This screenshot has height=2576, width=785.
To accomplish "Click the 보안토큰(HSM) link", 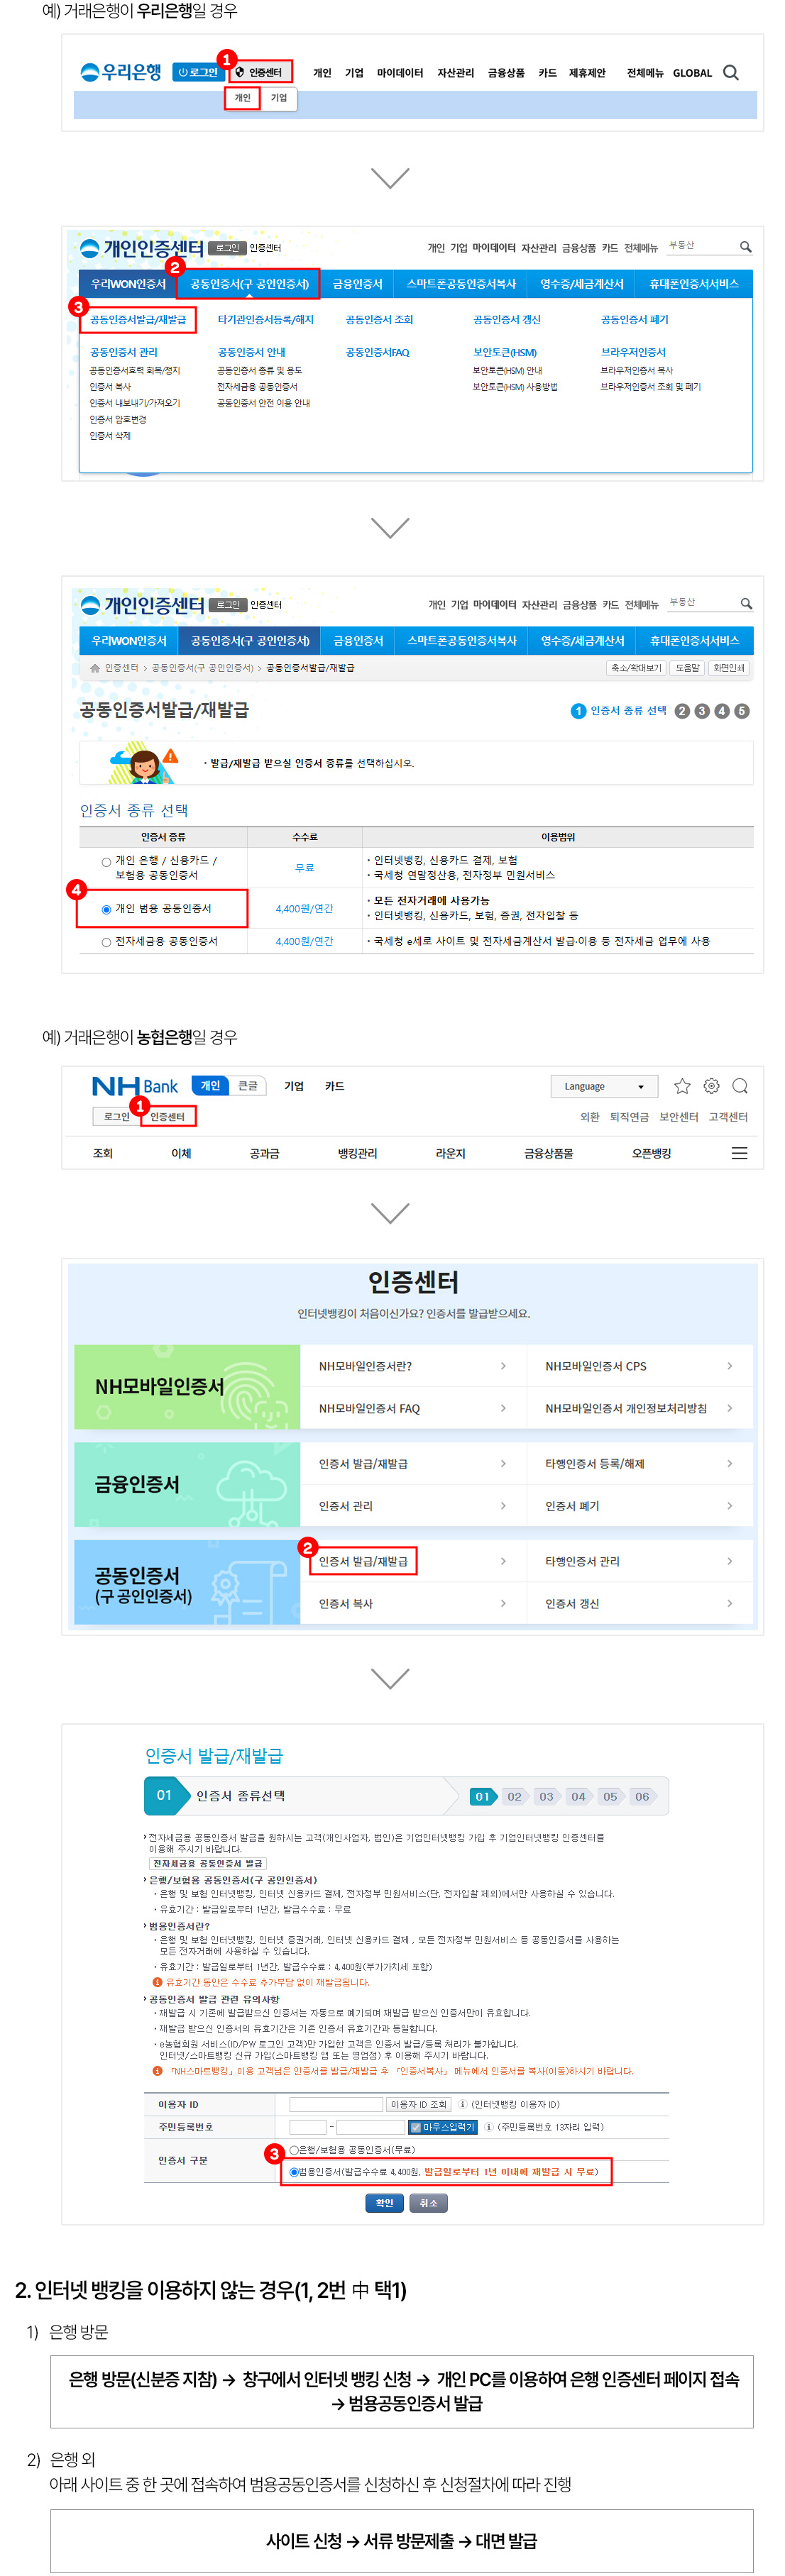I will pyautogui.click(x=505, y=353).
